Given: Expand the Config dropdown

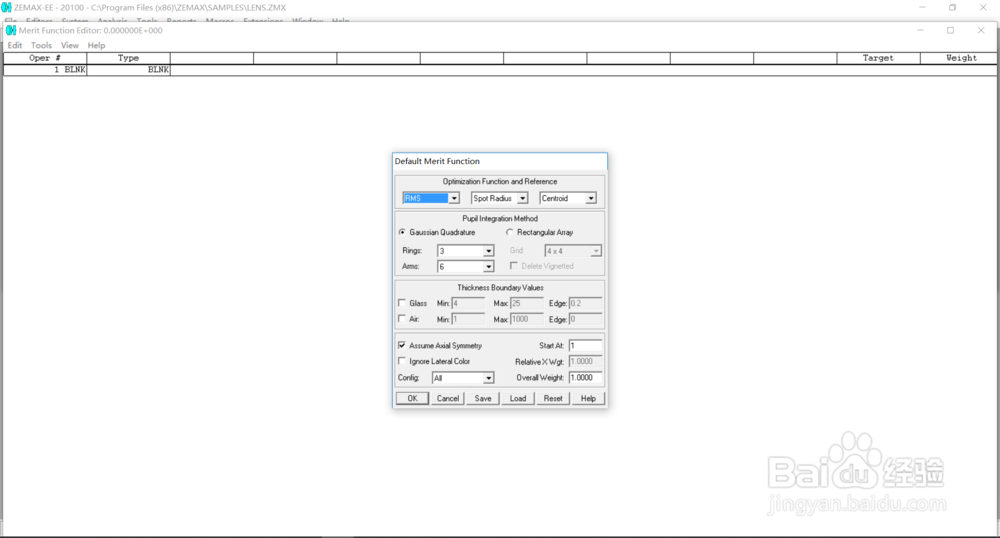Looking at the screenshot, I should (x=489, y=378).
